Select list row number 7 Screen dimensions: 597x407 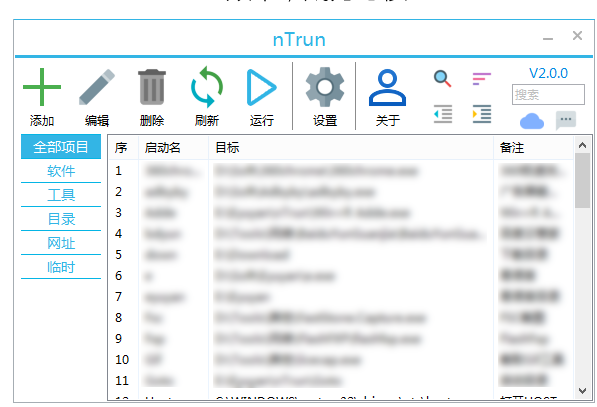pyautogui.click(x=341, y=297)
